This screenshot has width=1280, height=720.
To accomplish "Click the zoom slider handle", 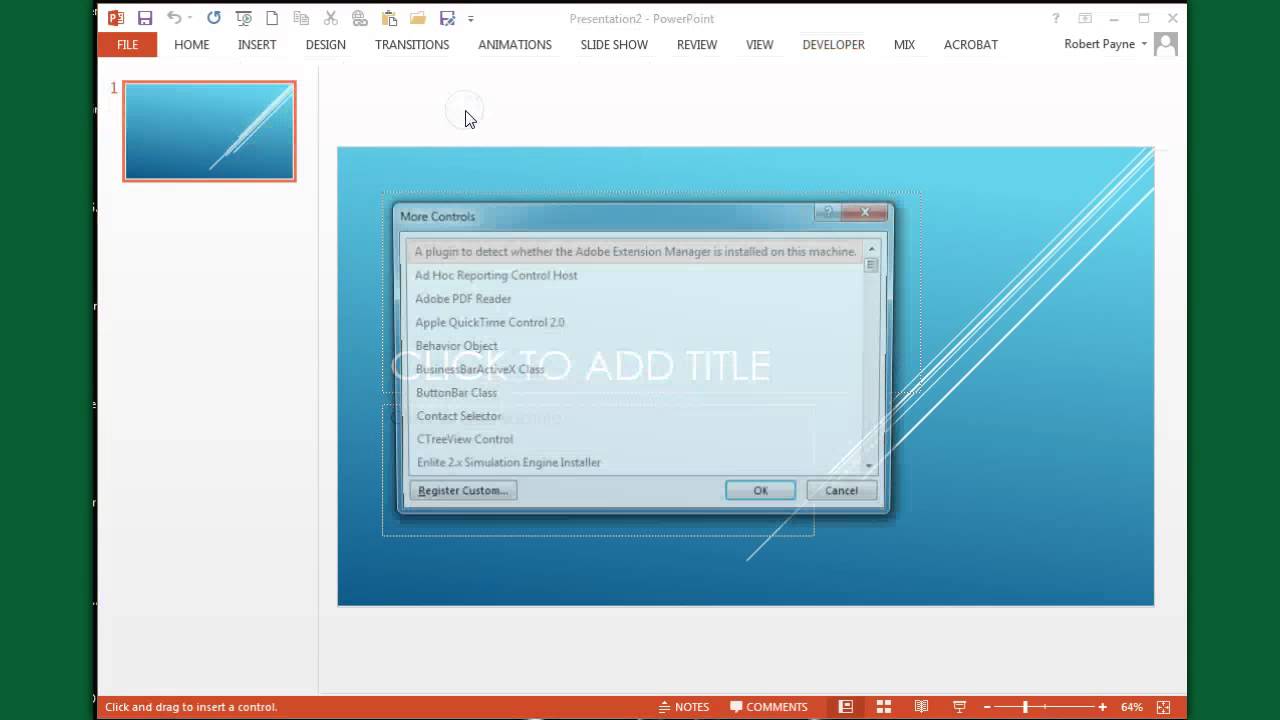I will 1025,707.
